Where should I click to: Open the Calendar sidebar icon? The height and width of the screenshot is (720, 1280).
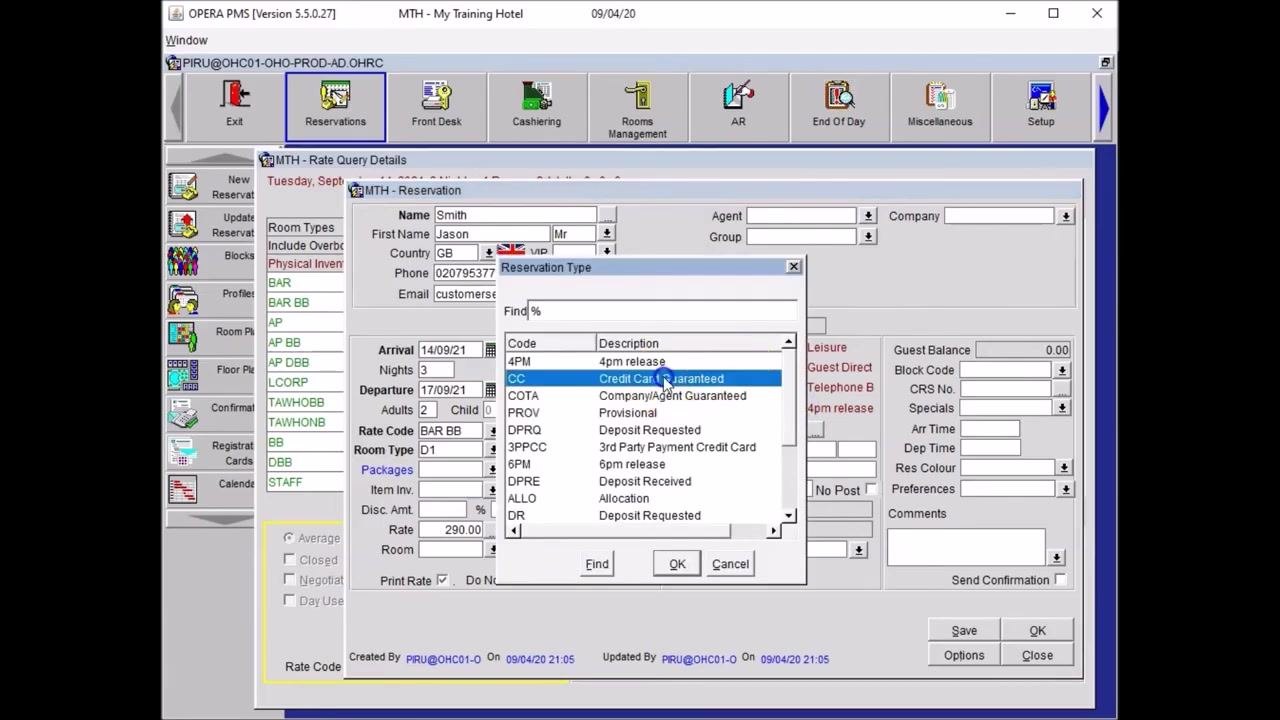[183, 489]
